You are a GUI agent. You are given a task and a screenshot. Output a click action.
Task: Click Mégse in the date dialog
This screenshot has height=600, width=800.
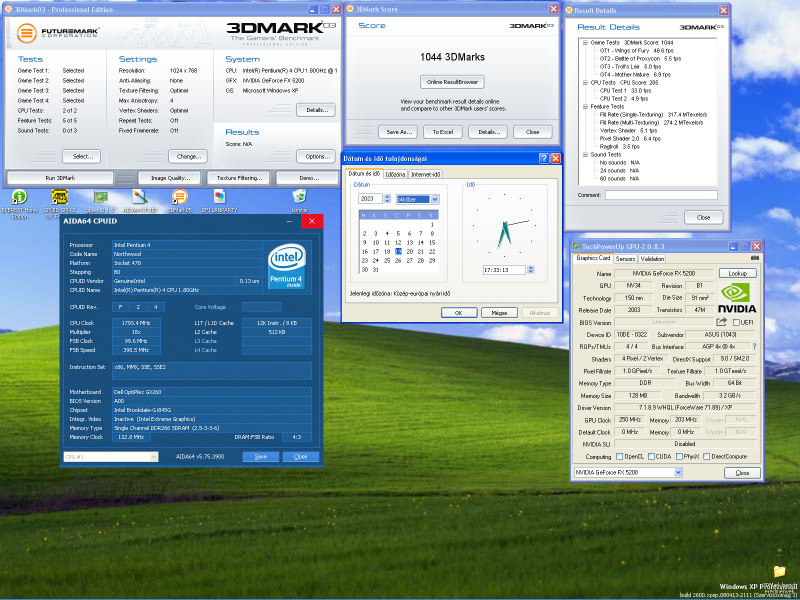click(499, 313)
